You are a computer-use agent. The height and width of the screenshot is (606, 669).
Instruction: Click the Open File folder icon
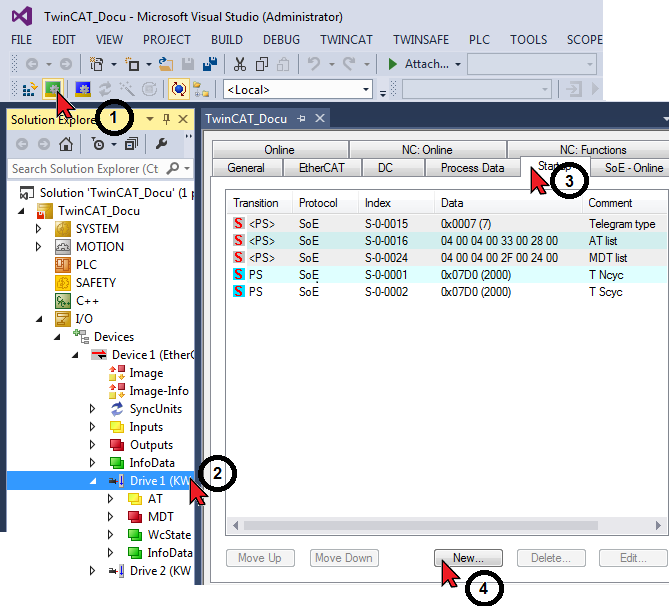click(166, 64)
